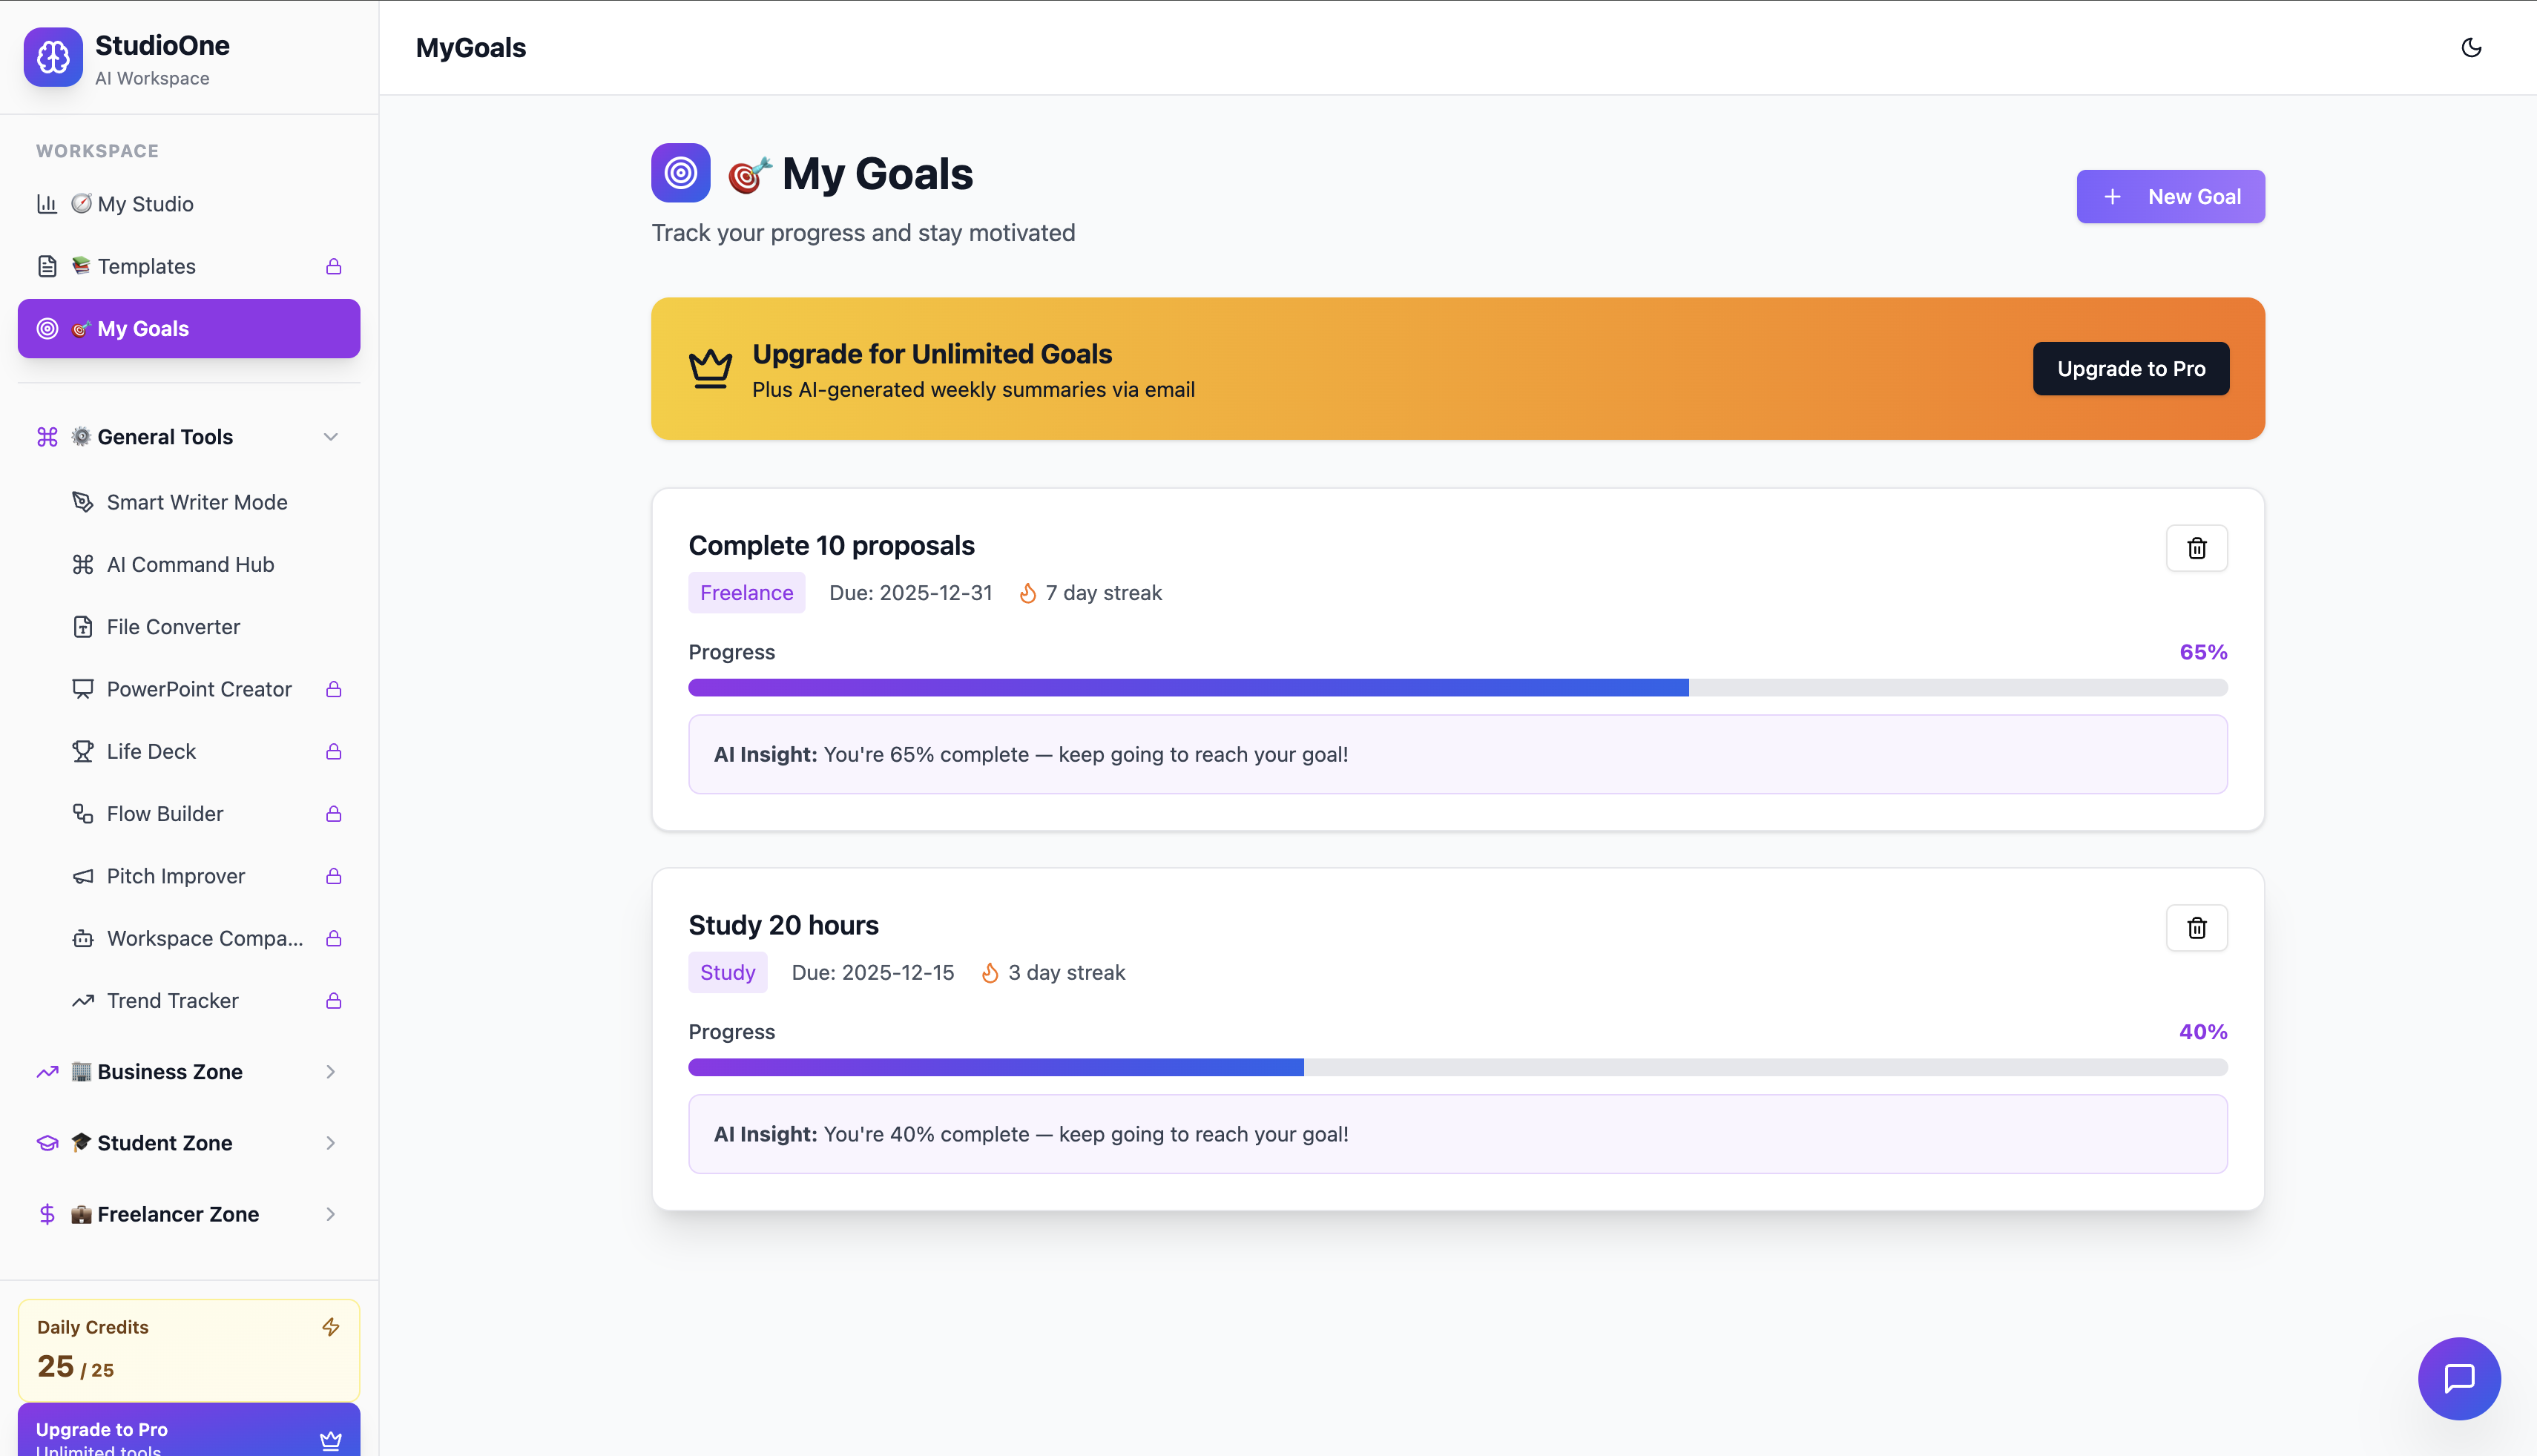Click the crown icon in the upgrade banner

click(710, 368)
